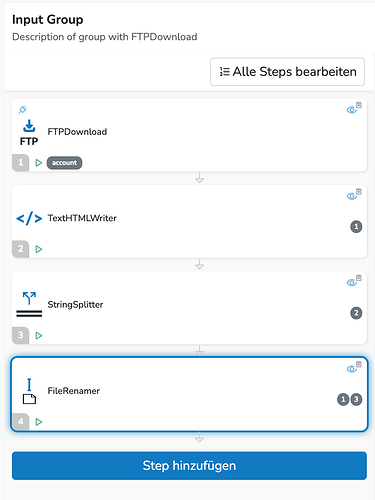Open Alle Steps bearbeiten
The width and height of the screenshot is (375, 500).
(287, 72)
